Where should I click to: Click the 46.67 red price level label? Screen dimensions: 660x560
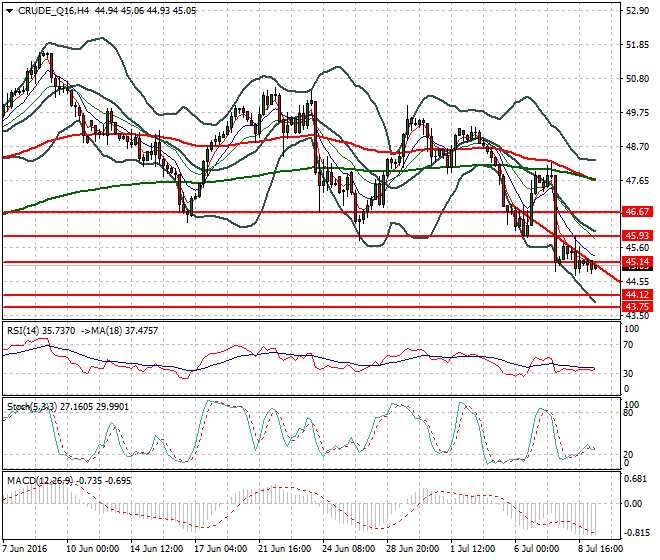(637, 212)
